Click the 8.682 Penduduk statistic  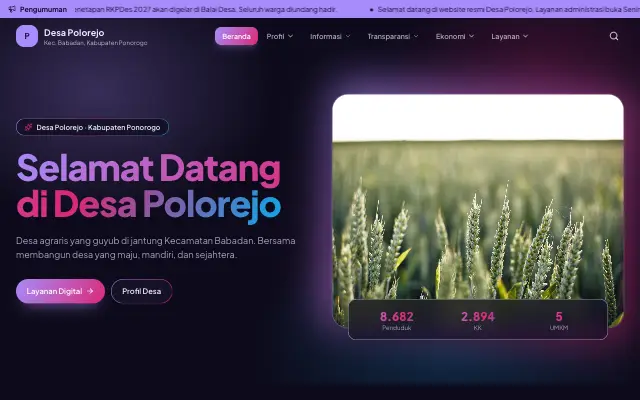396,320
